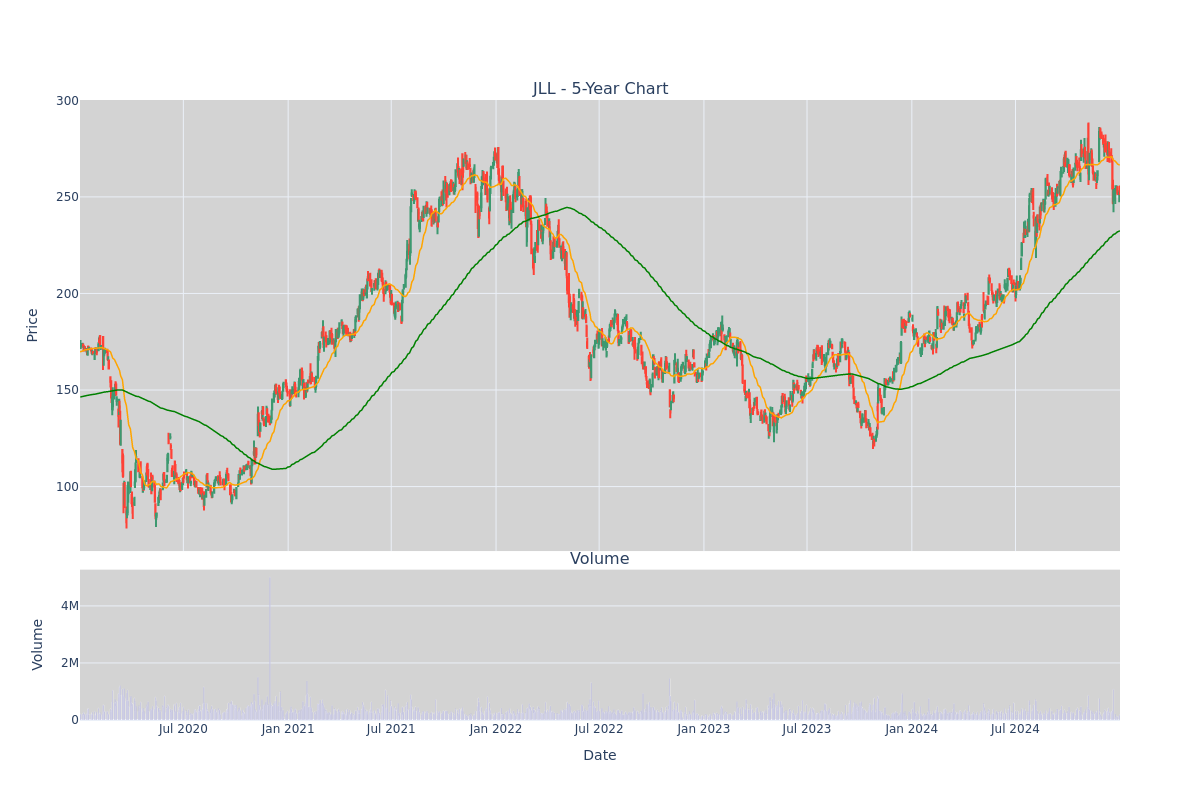Click the 100 price axis label
Image resolution: width=1200 pixels, height=800 pixels.
[67, 487]
